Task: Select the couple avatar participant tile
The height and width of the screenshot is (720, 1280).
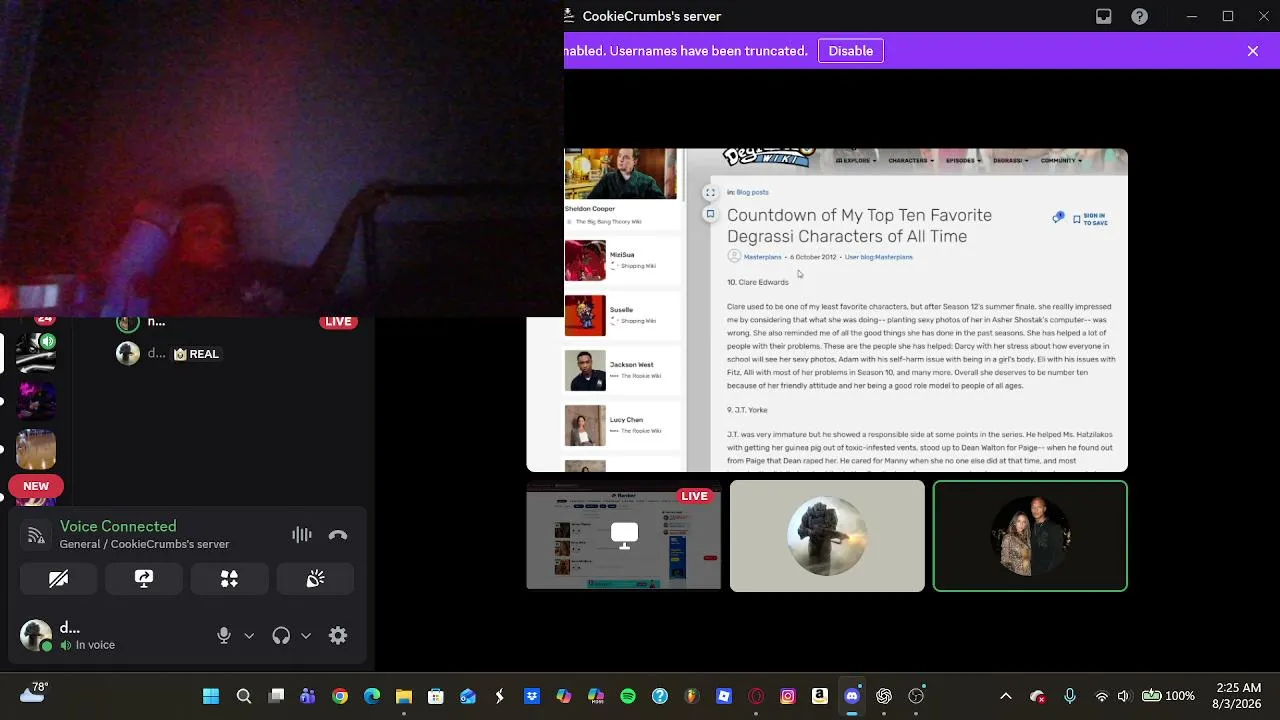Action: (1030, 536)
